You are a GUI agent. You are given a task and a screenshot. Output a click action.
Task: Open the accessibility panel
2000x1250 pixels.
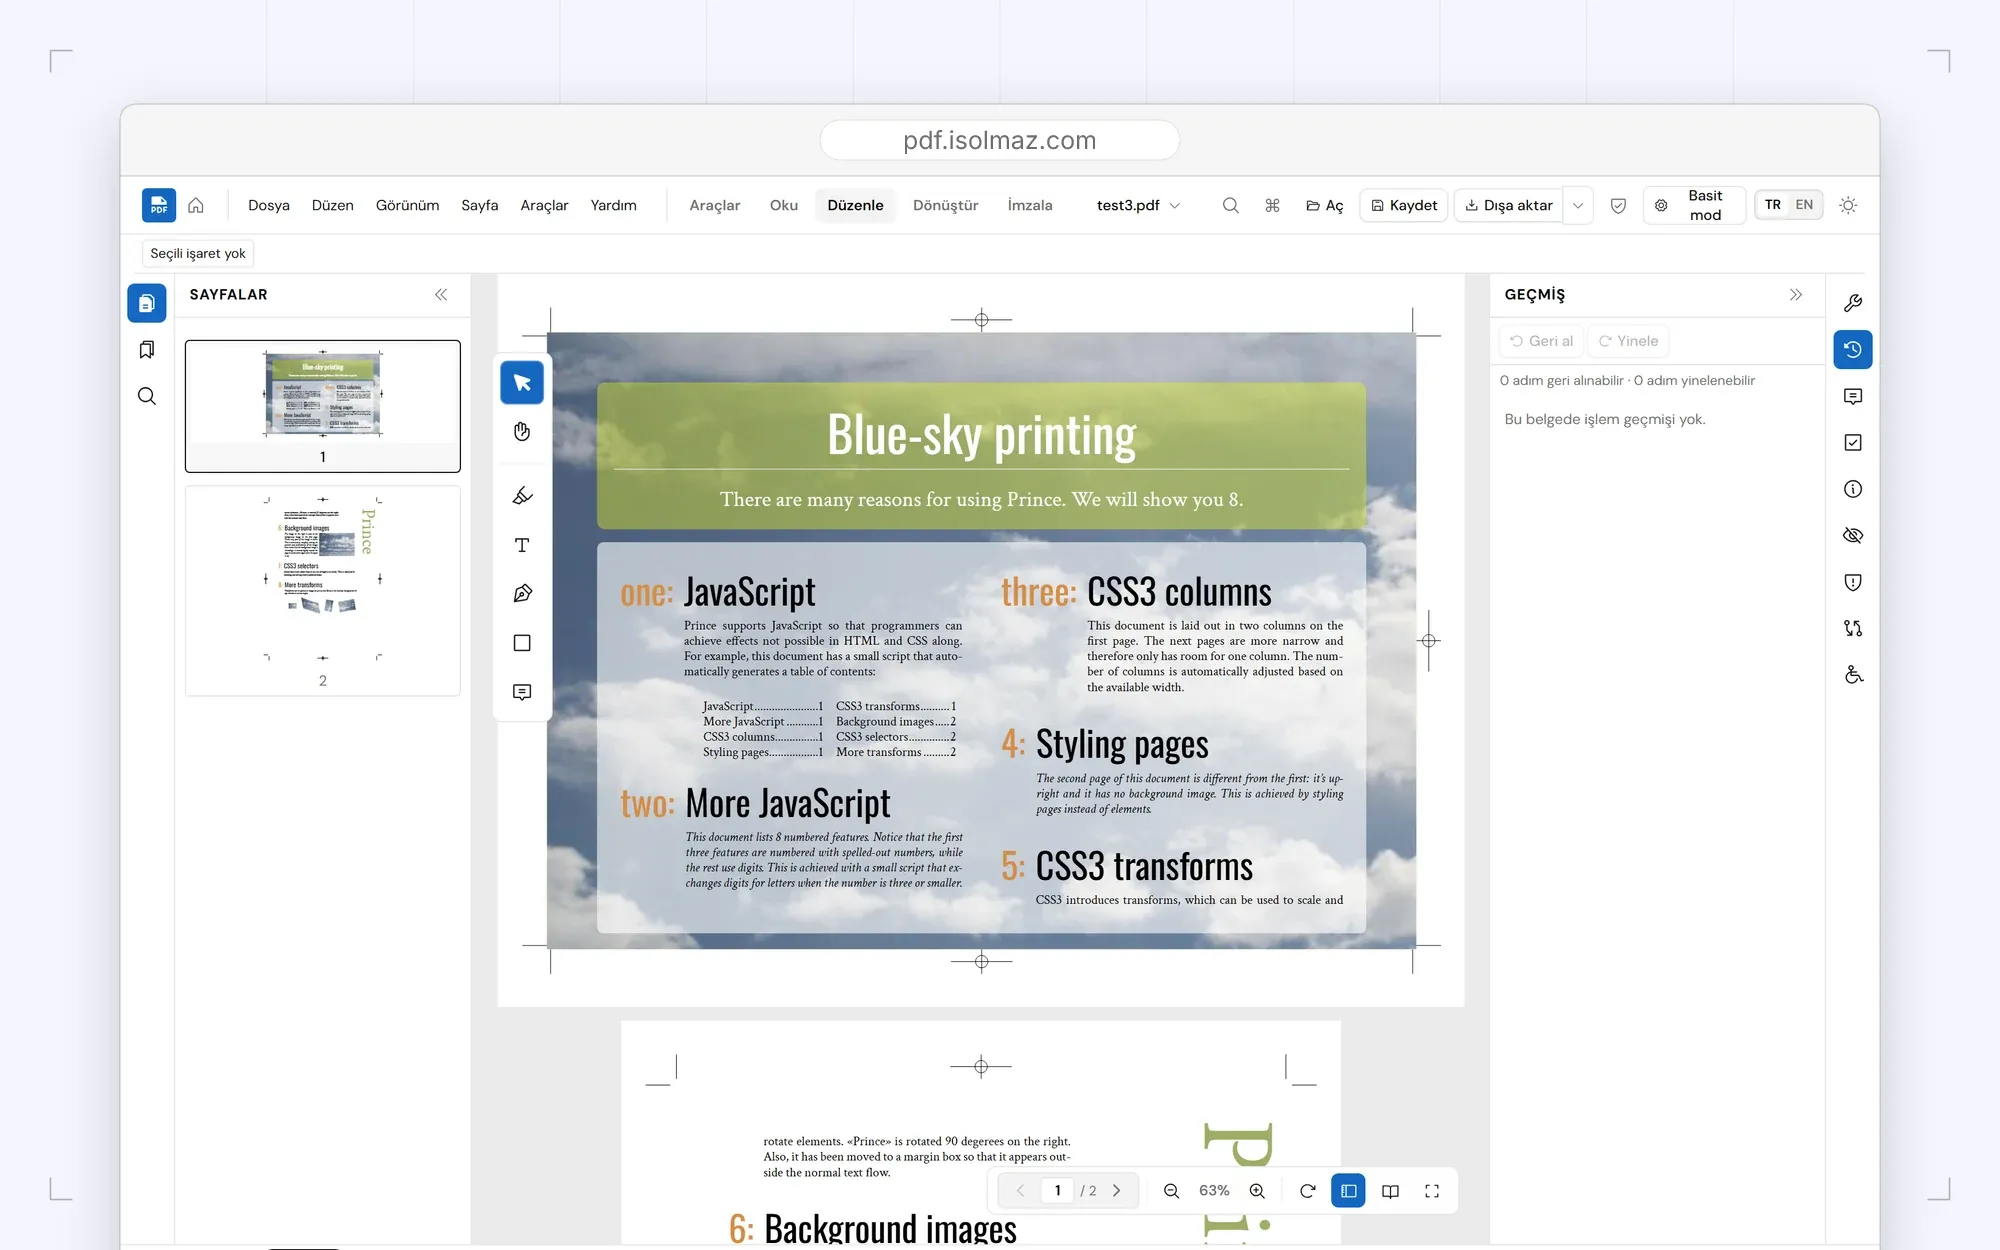point(1853,675)
